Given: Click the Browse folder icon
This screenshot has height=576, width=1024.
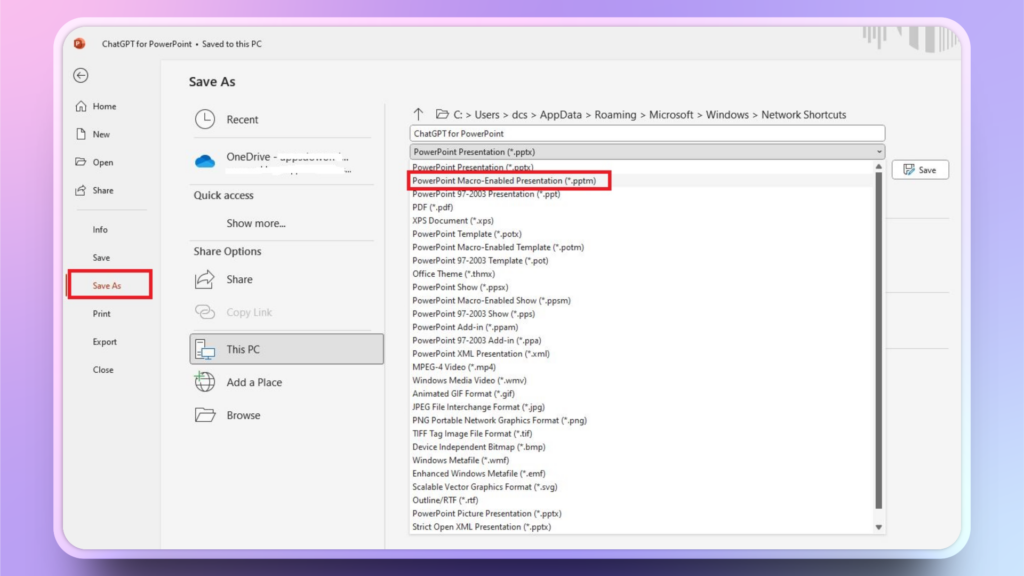Looking at the screenshot, I should tap(205, 415).
